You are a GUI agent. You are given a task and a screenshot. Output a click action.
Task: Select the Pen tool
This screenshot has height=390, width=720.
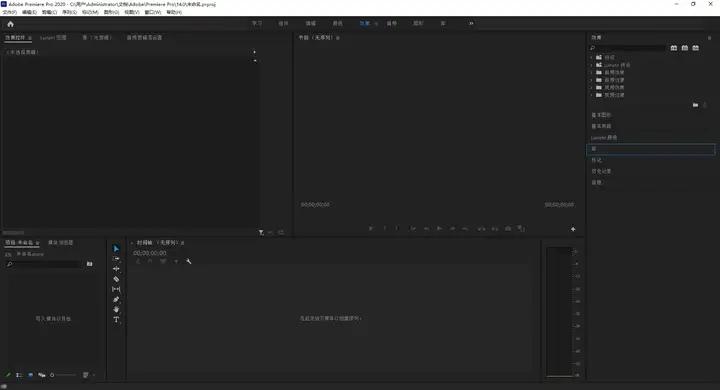point(116,300)
